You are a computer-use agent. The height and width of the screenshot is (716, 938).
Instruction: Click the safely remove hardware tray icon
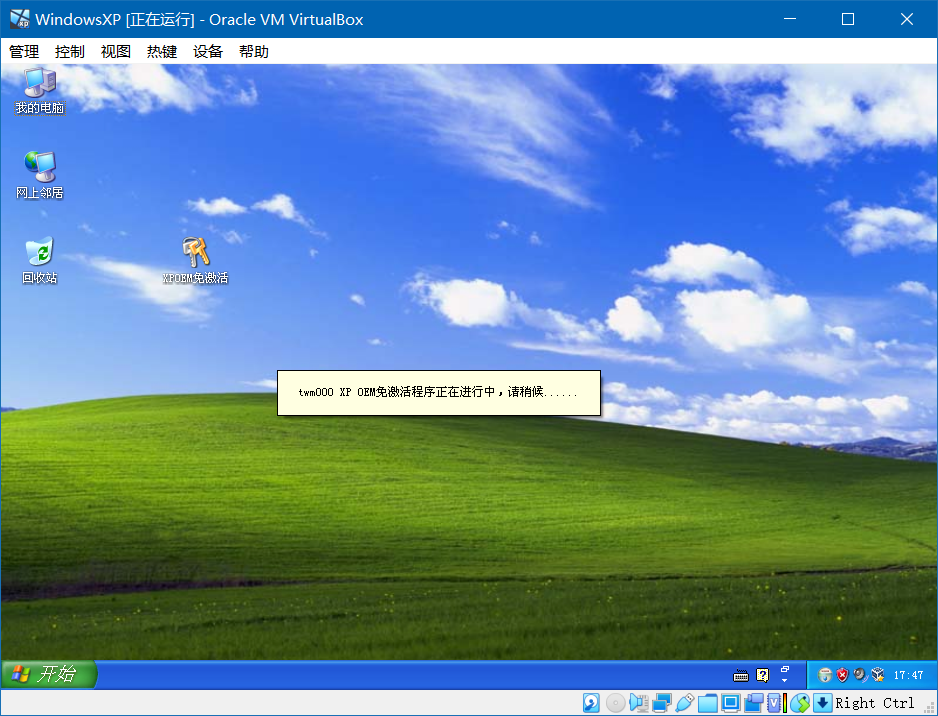tap(825, 675)
